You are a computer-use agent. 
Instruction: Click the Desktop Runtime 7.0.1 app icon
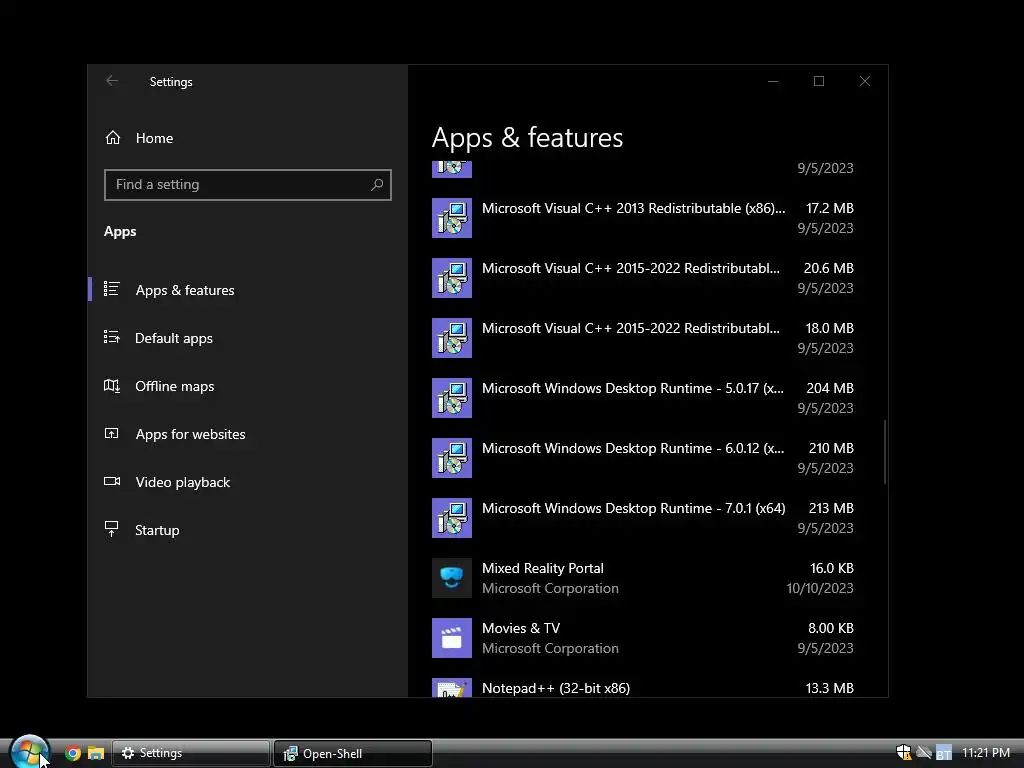452,519
